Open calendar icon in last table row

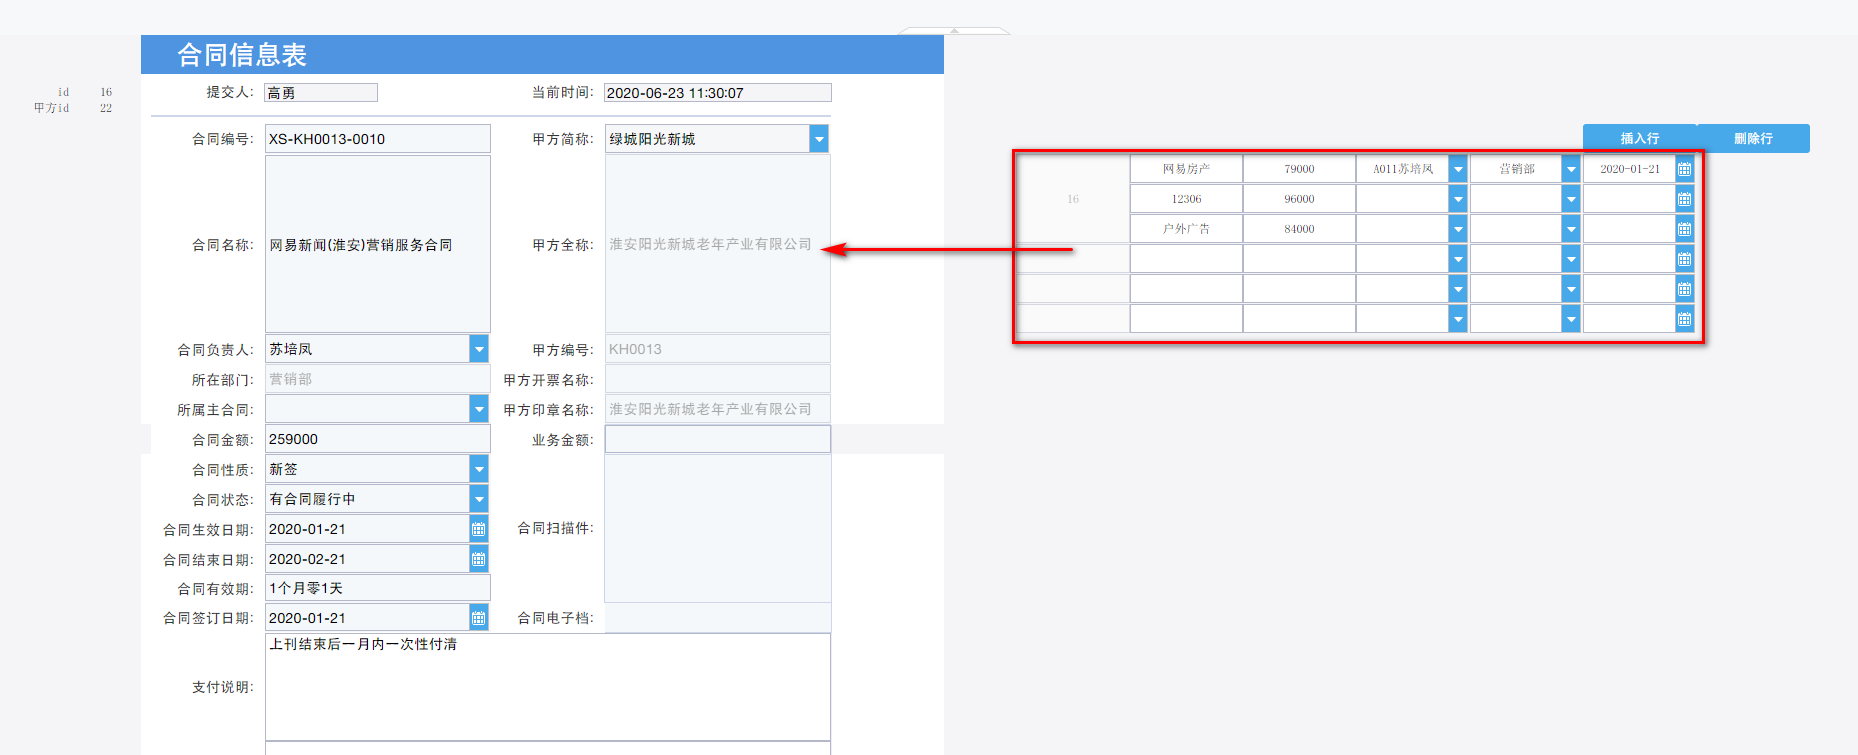coord(1685,319)
